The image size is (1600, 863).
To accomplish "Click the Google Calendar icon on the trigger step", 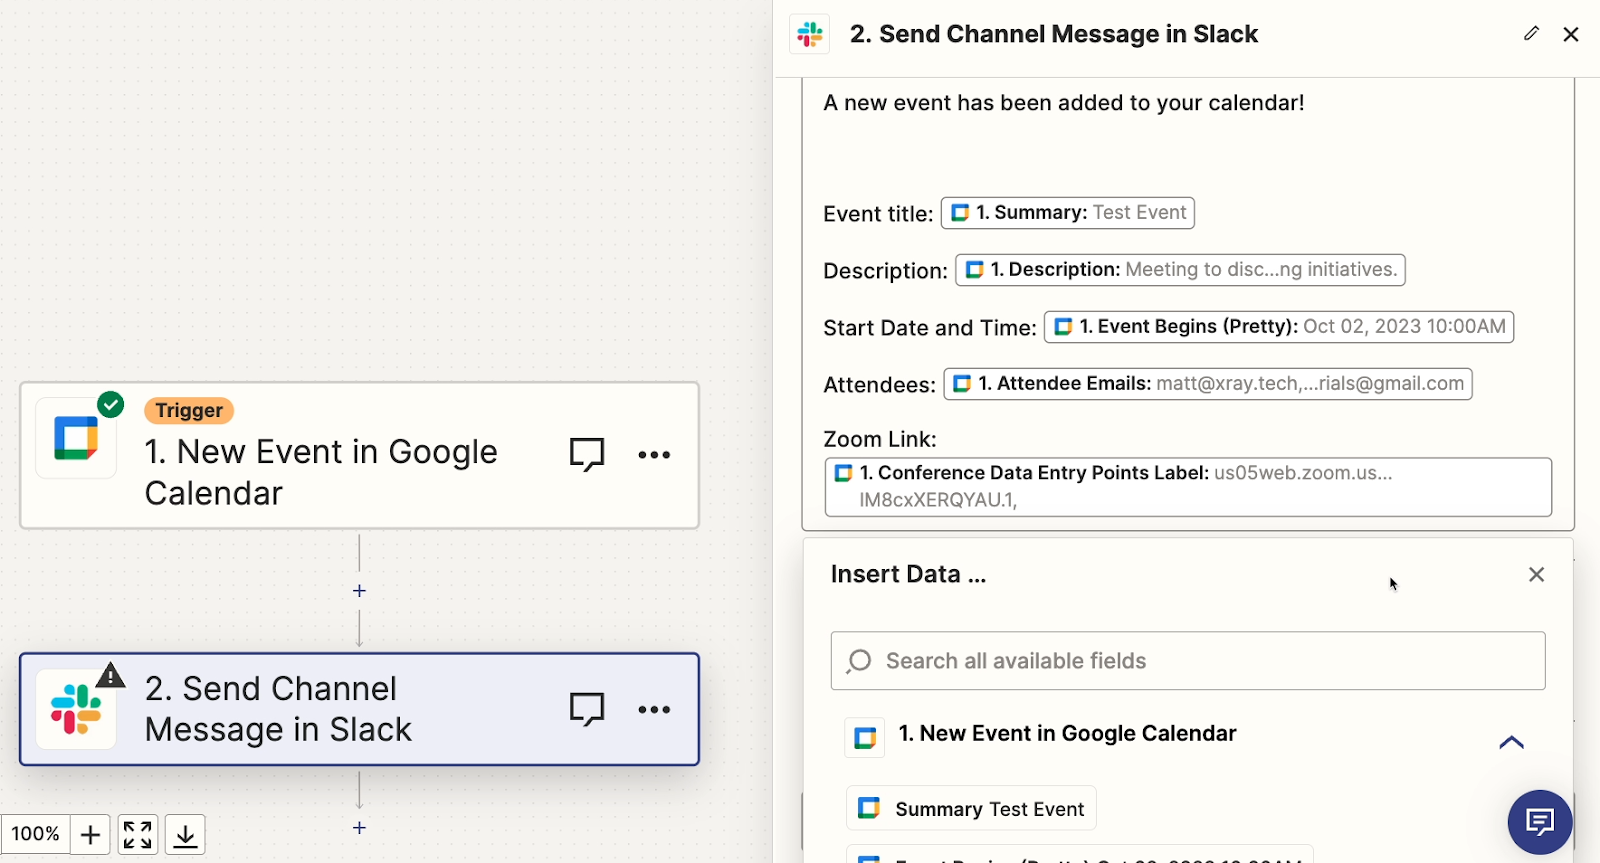I will tap(76, 438).
